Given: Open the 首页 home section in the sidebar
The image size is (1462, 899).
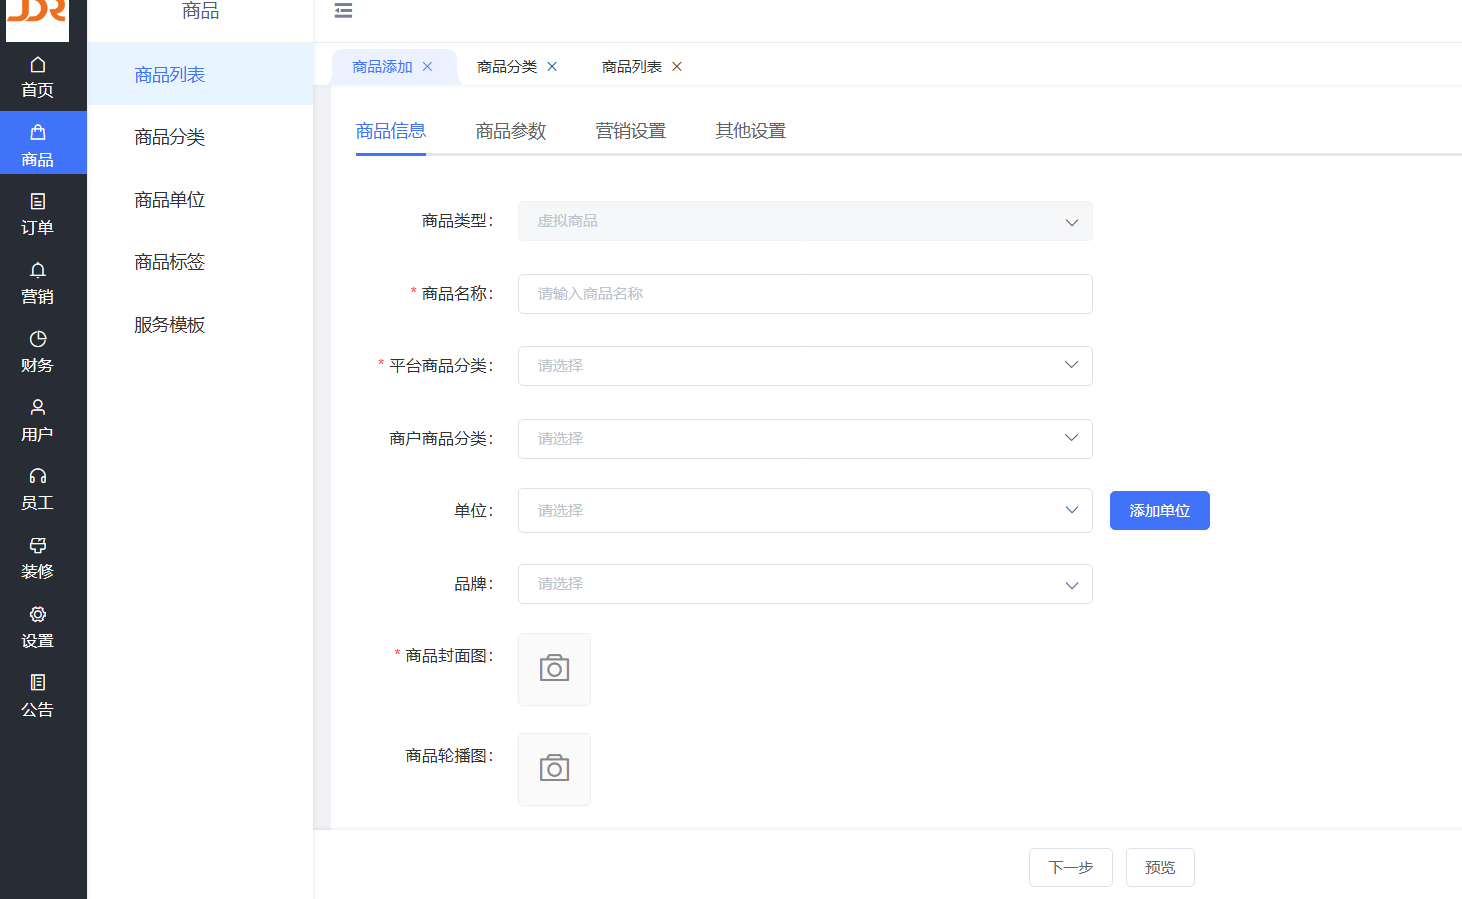Looking at the screenshot, I should click(38, 77).
